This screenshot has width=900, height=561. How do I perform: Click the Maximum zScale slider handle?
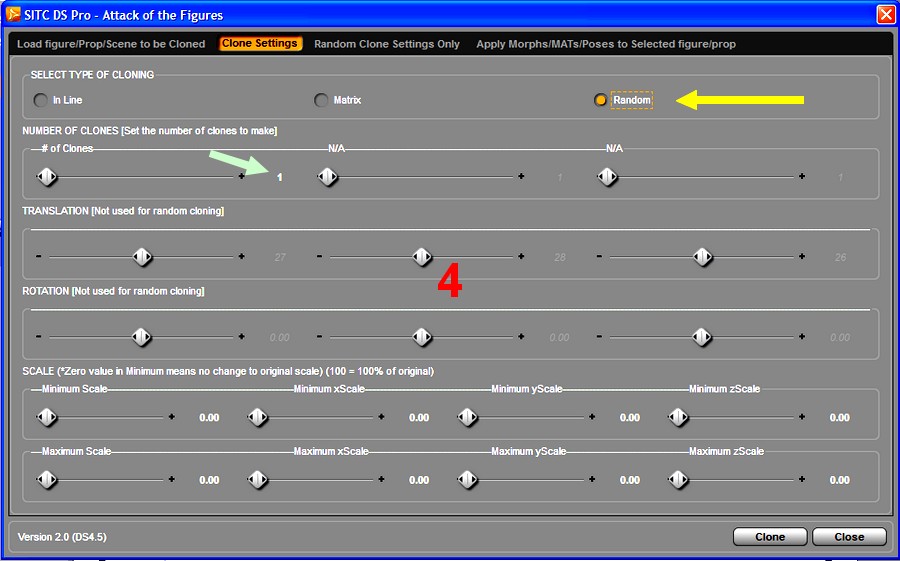[678, 479]
